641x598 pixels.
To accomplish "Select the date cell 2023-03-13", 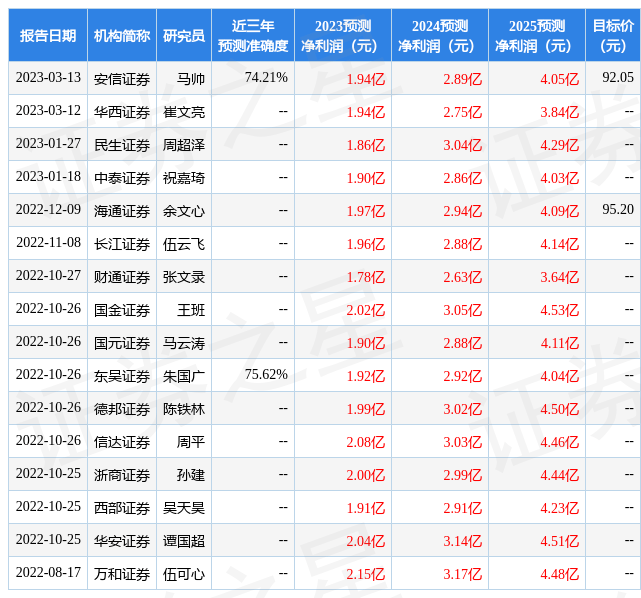I will (x=48, y=78).
